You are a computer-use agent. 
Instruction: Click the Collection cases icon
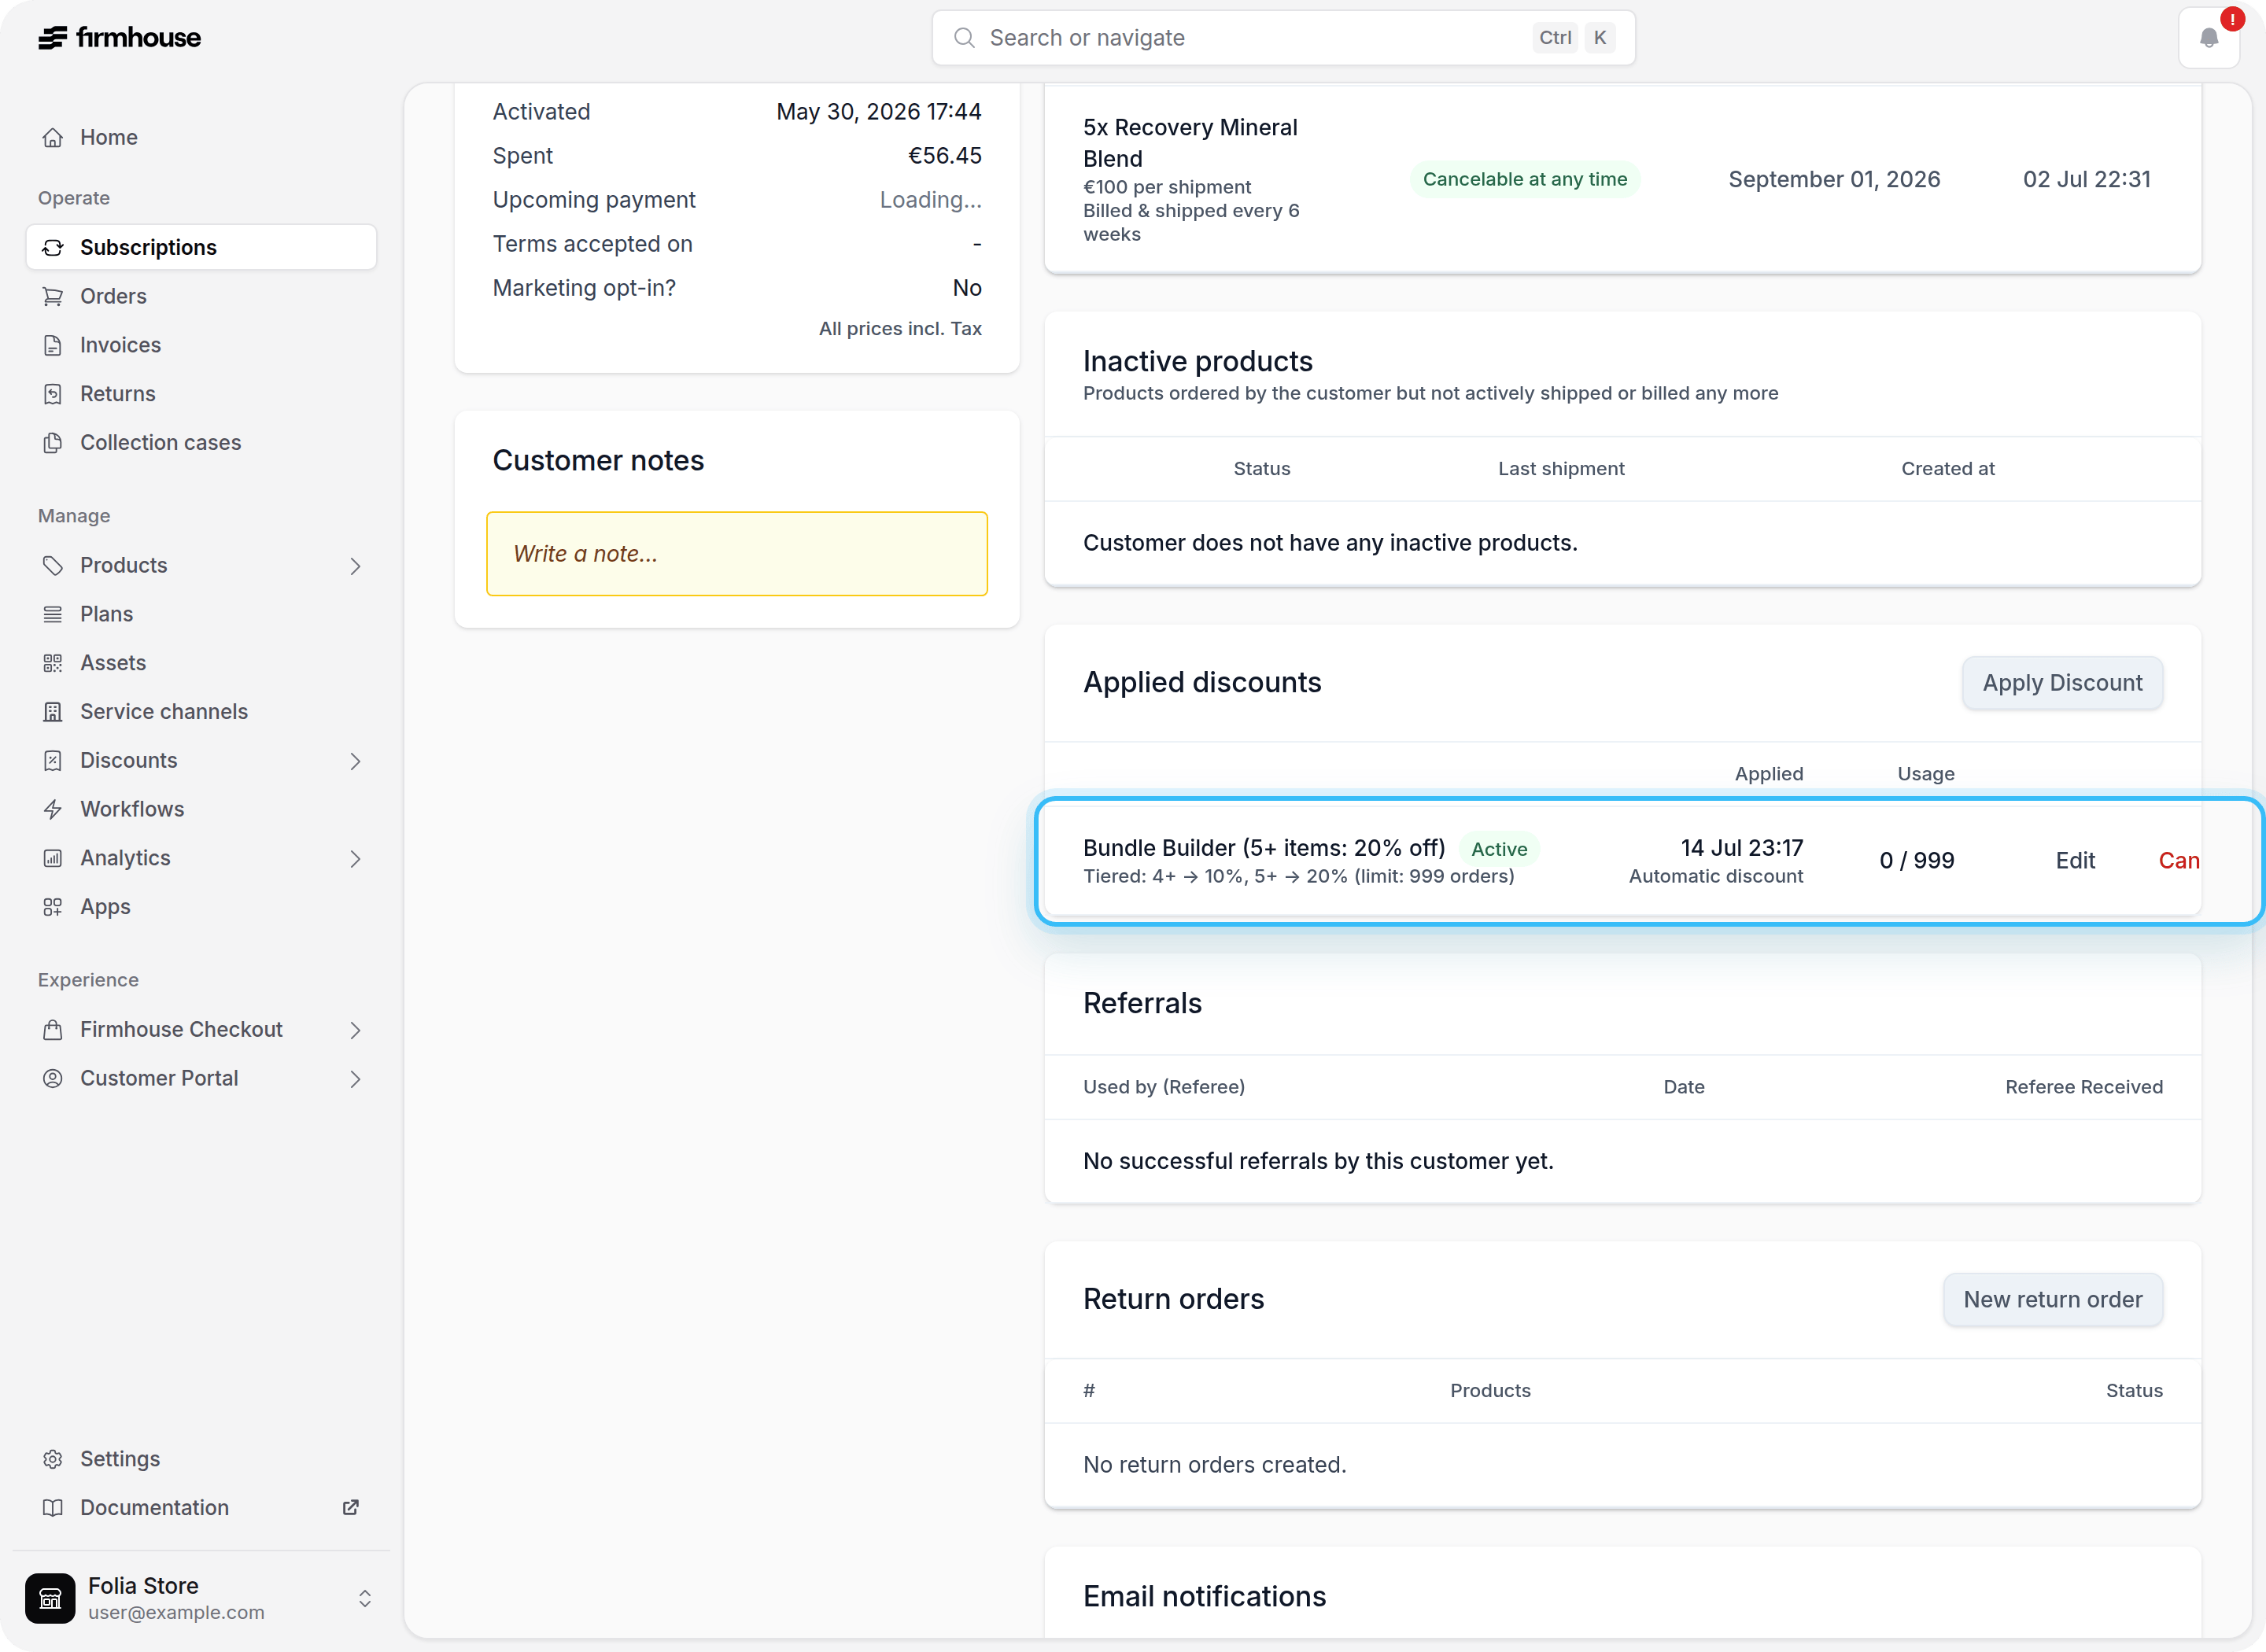pos(53,442)
